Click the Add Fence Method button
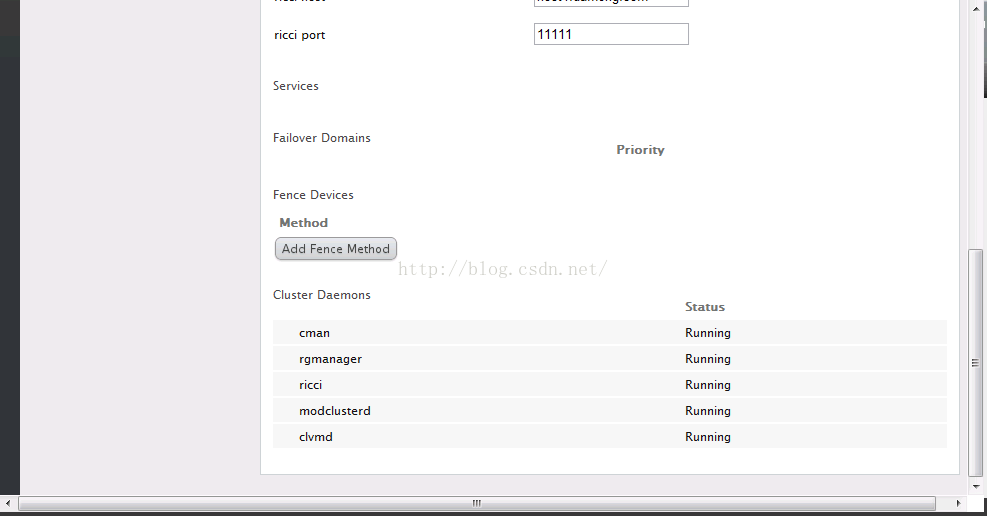The image size is (987, 516). [336, 249]
